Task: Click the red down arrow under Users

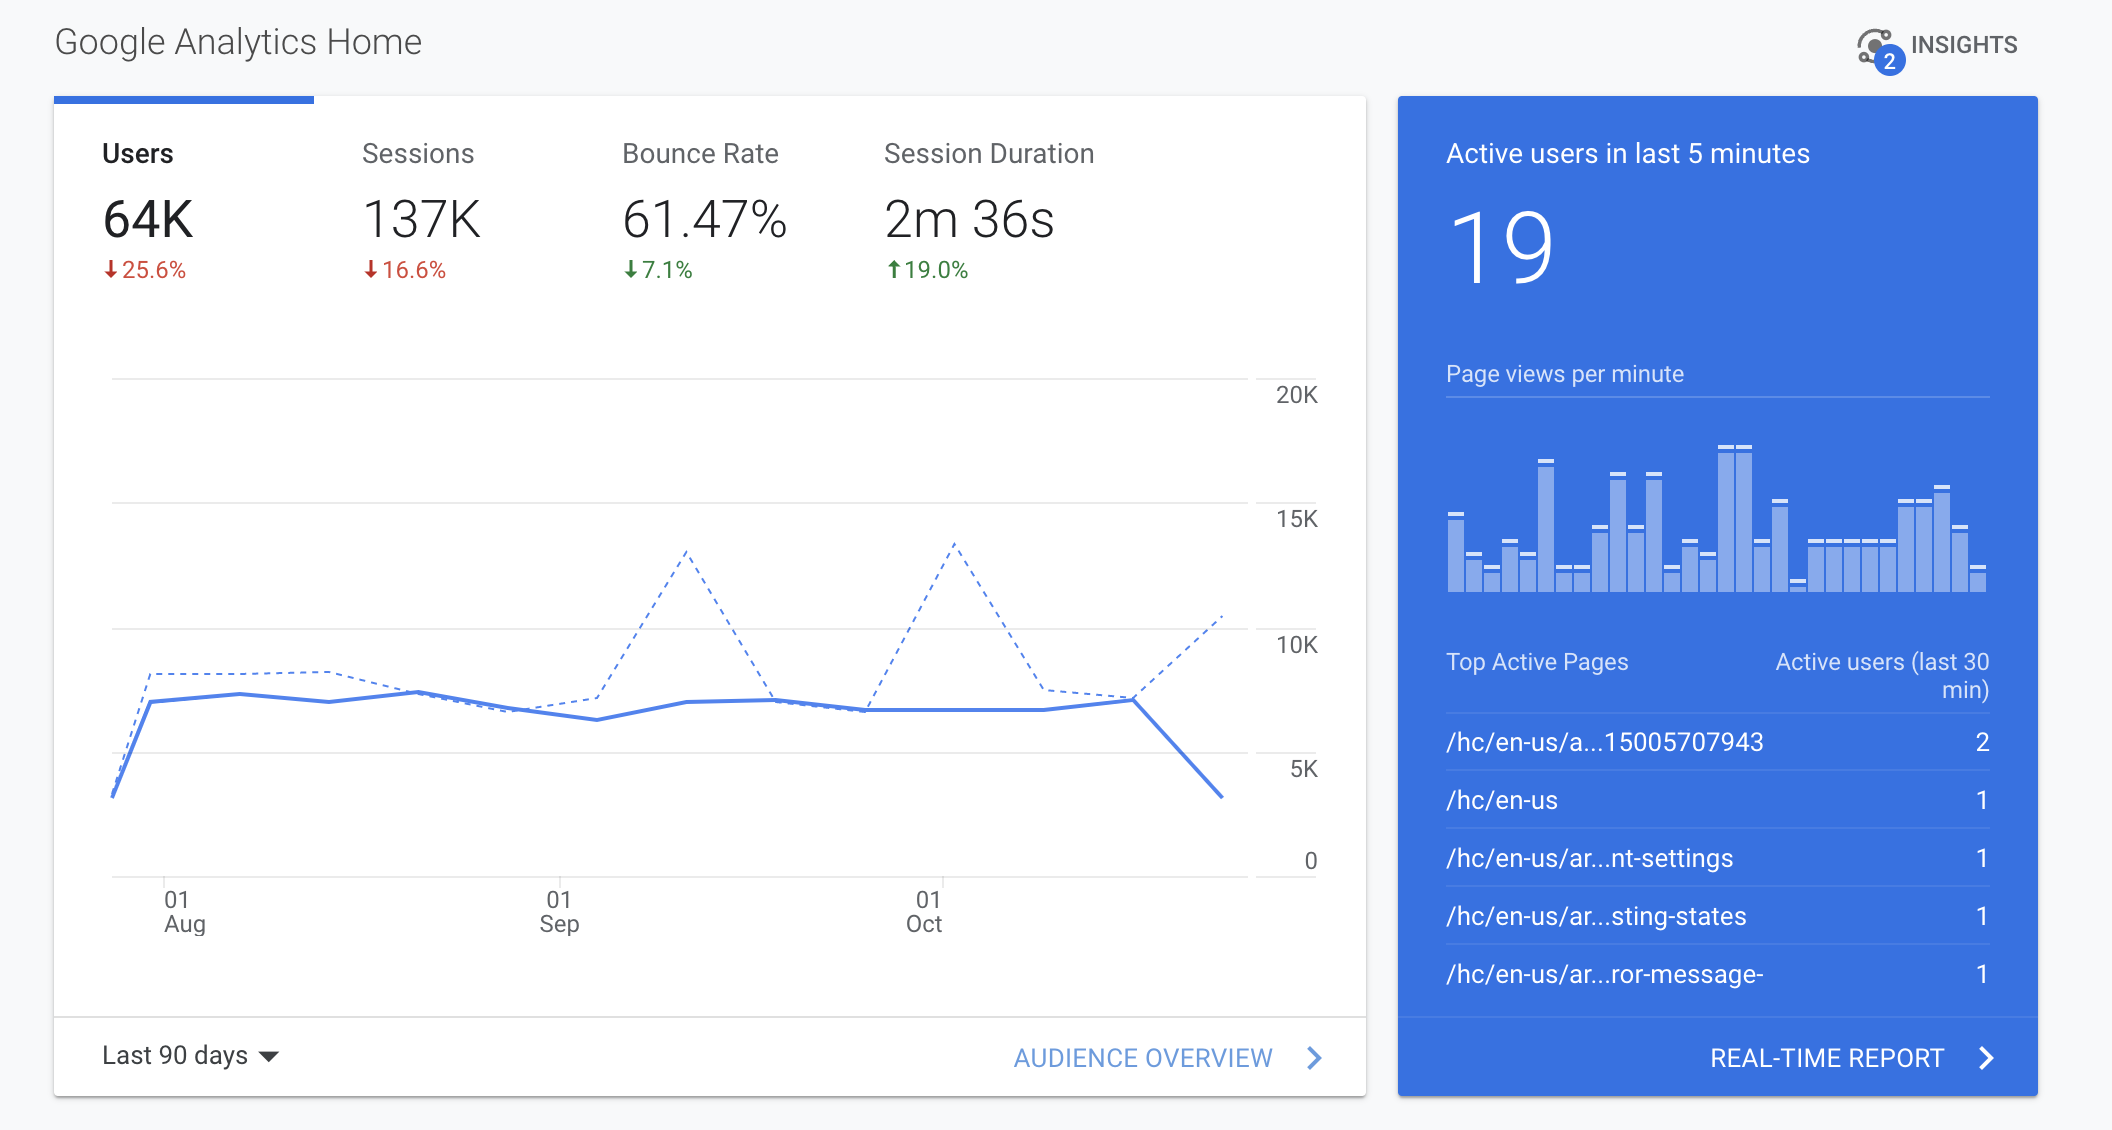Action: click(110, 268)
